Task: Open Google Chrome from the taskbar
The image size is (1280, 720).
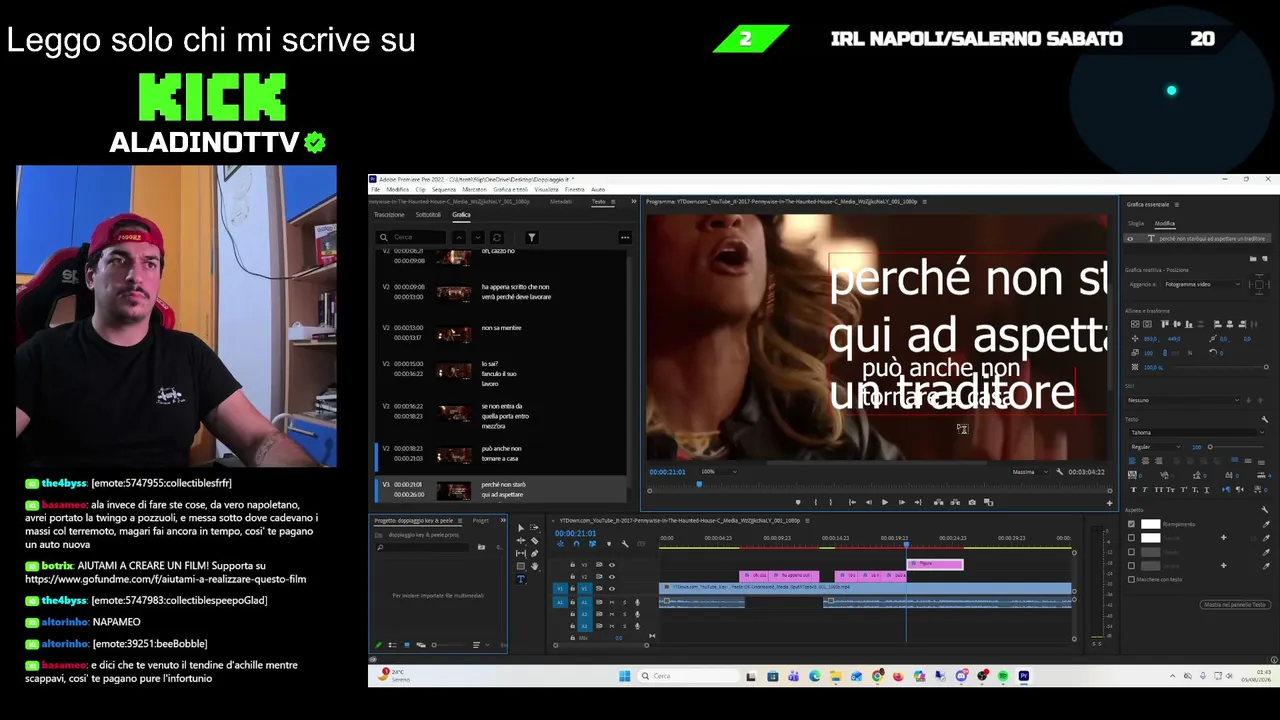Action: [877, 676]
